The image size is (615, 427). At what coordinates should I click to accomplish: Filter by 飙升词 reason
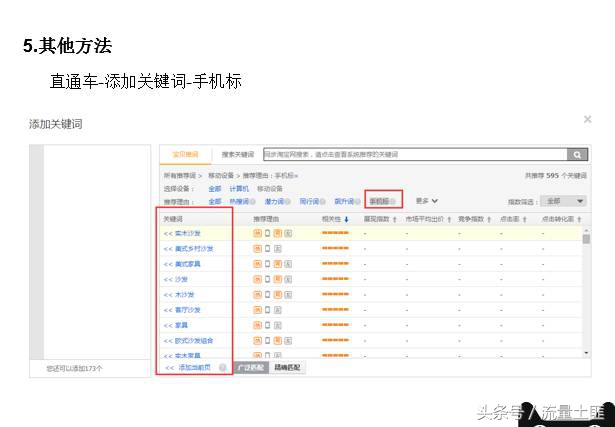[344, 202]
